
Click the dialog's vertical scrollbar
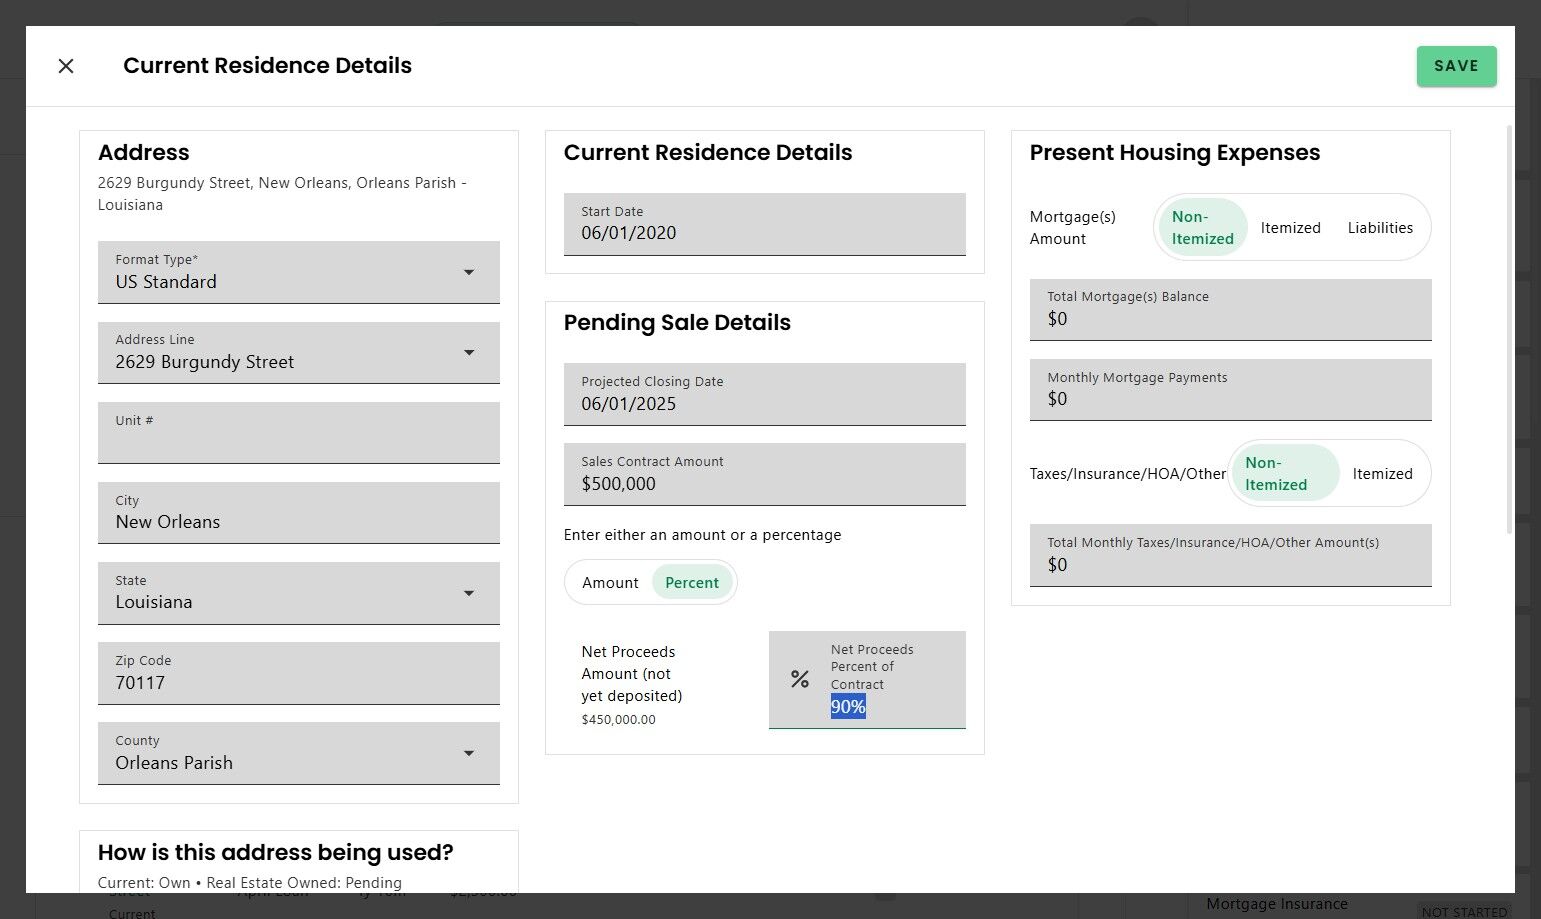pyautogui.click(x=1509, y=330)
